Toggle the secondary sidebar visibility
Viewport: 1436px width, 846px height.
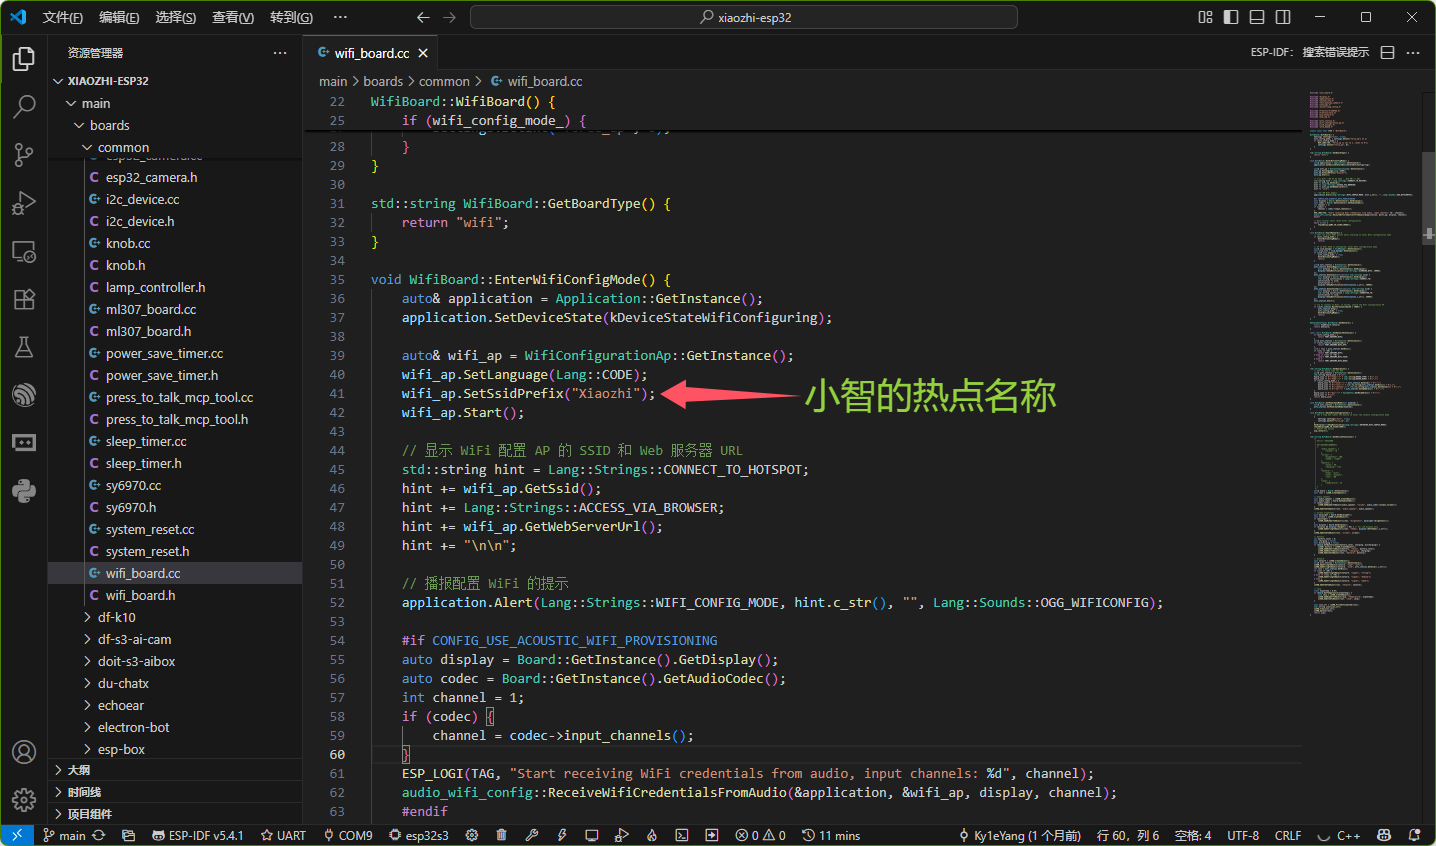(x=1283, y=17)
